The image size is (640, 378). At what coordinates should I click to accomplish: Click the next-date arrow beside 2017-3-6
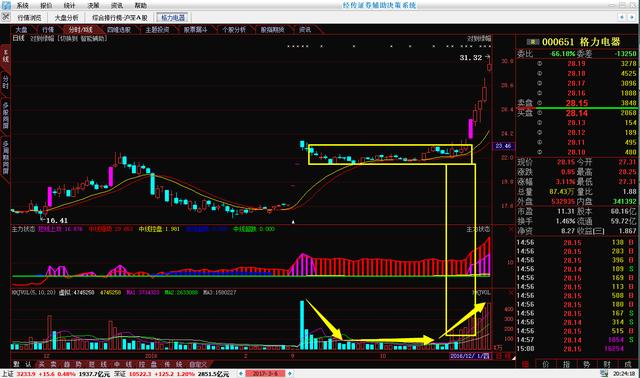(290, 374)
